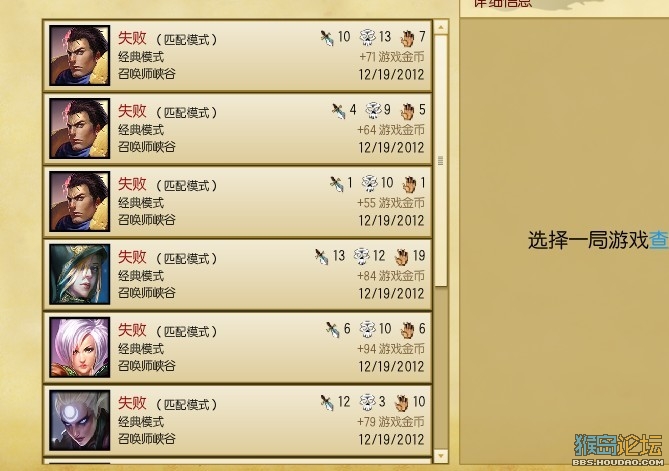Screen dimensions: 669x471
Task: Click the hand assists icon showing 7
Action: coord(407,38)
